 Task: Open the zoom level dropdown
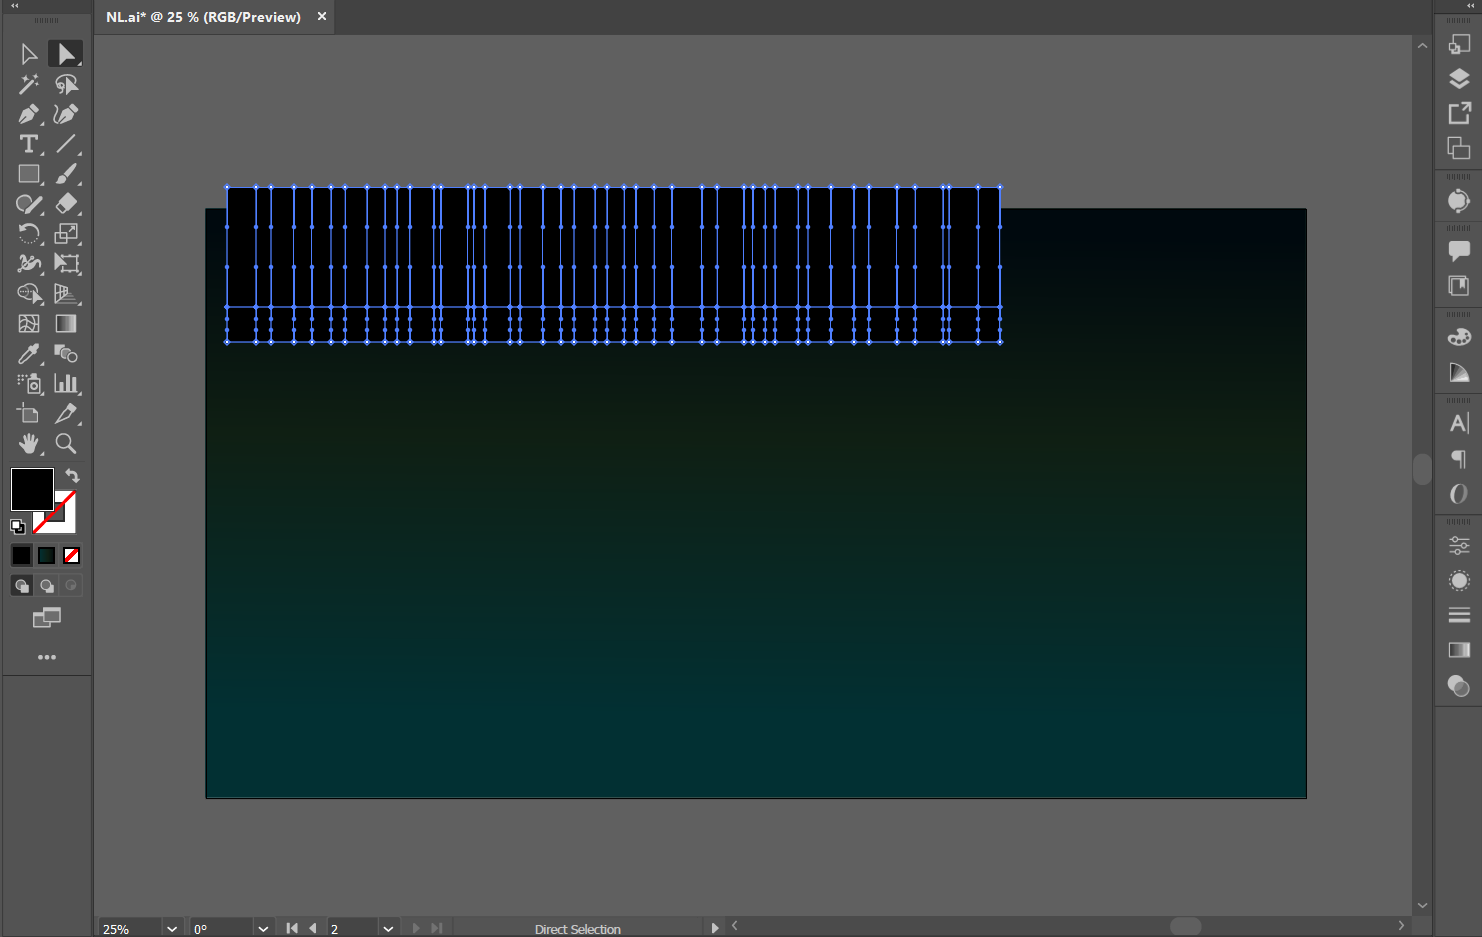172,928
